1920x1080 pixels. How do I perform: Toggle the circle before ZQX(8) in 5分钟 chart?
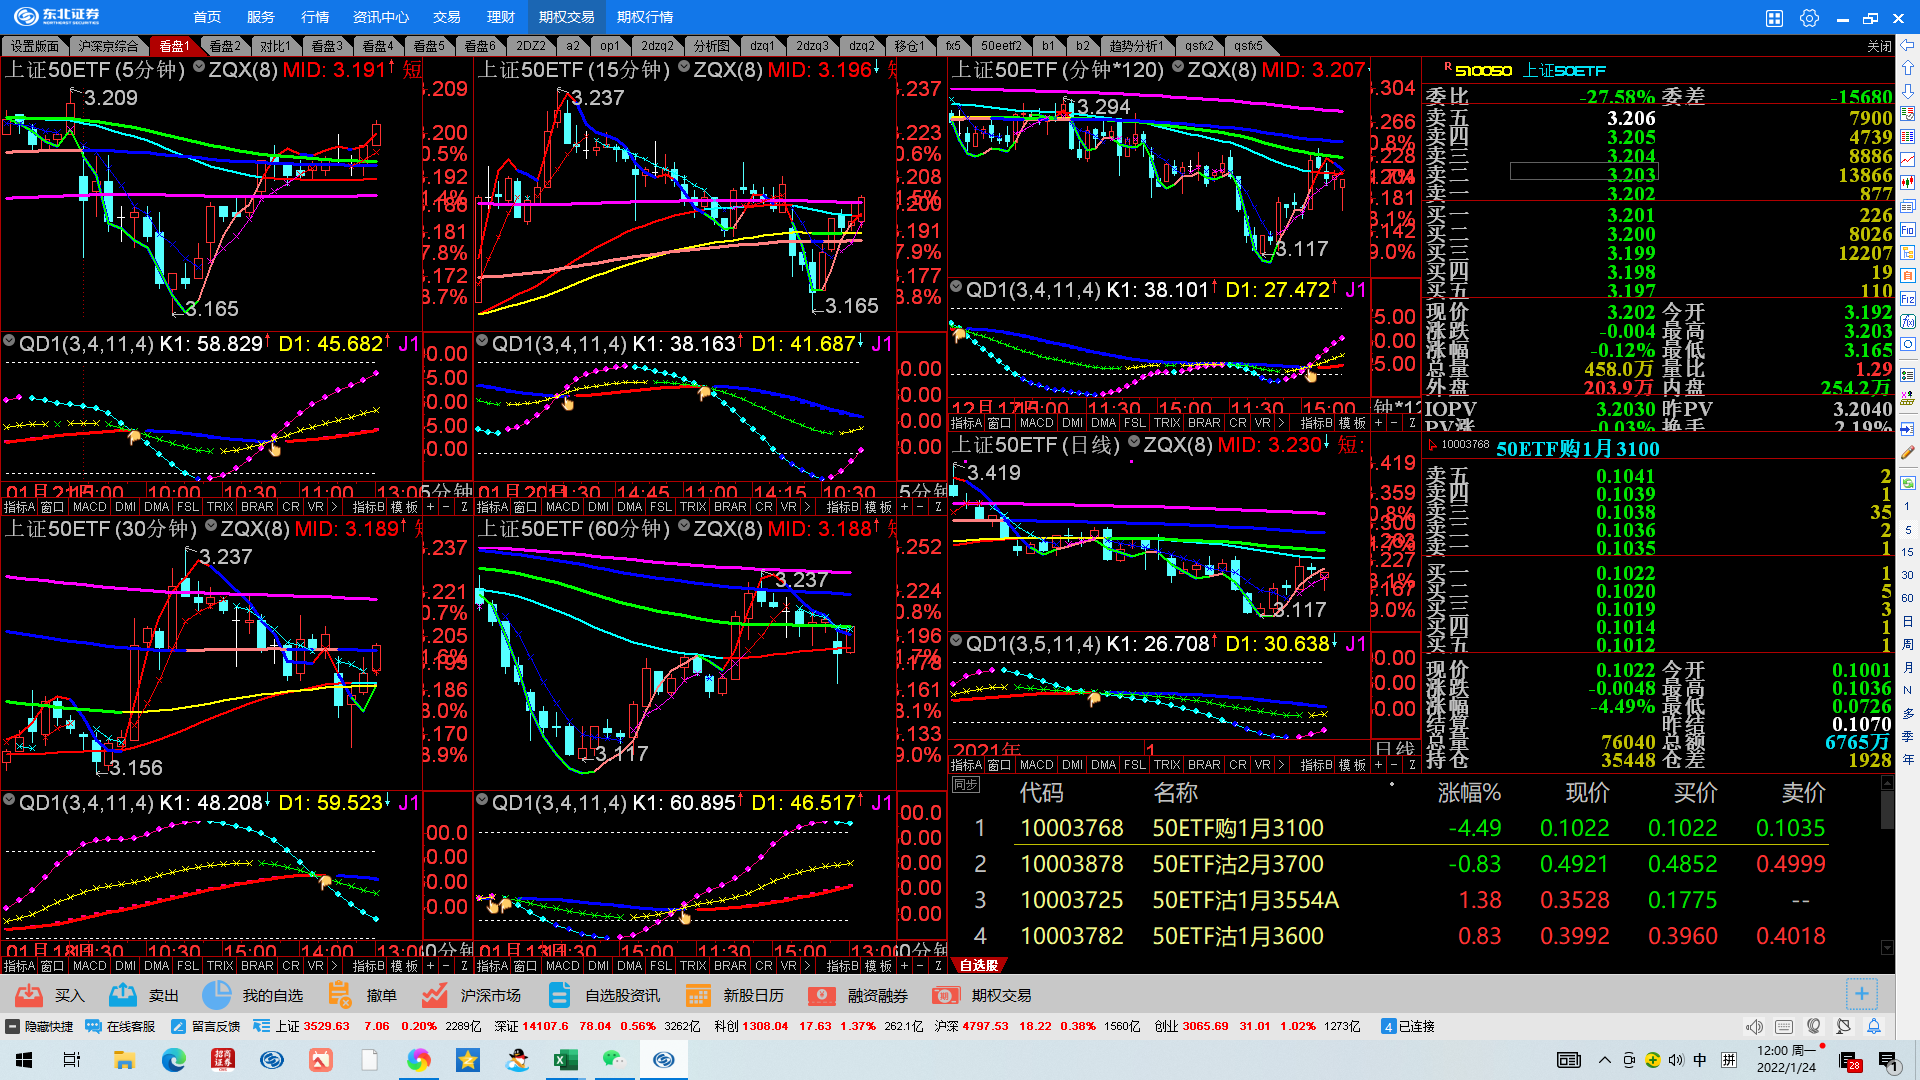pos(199,67)
